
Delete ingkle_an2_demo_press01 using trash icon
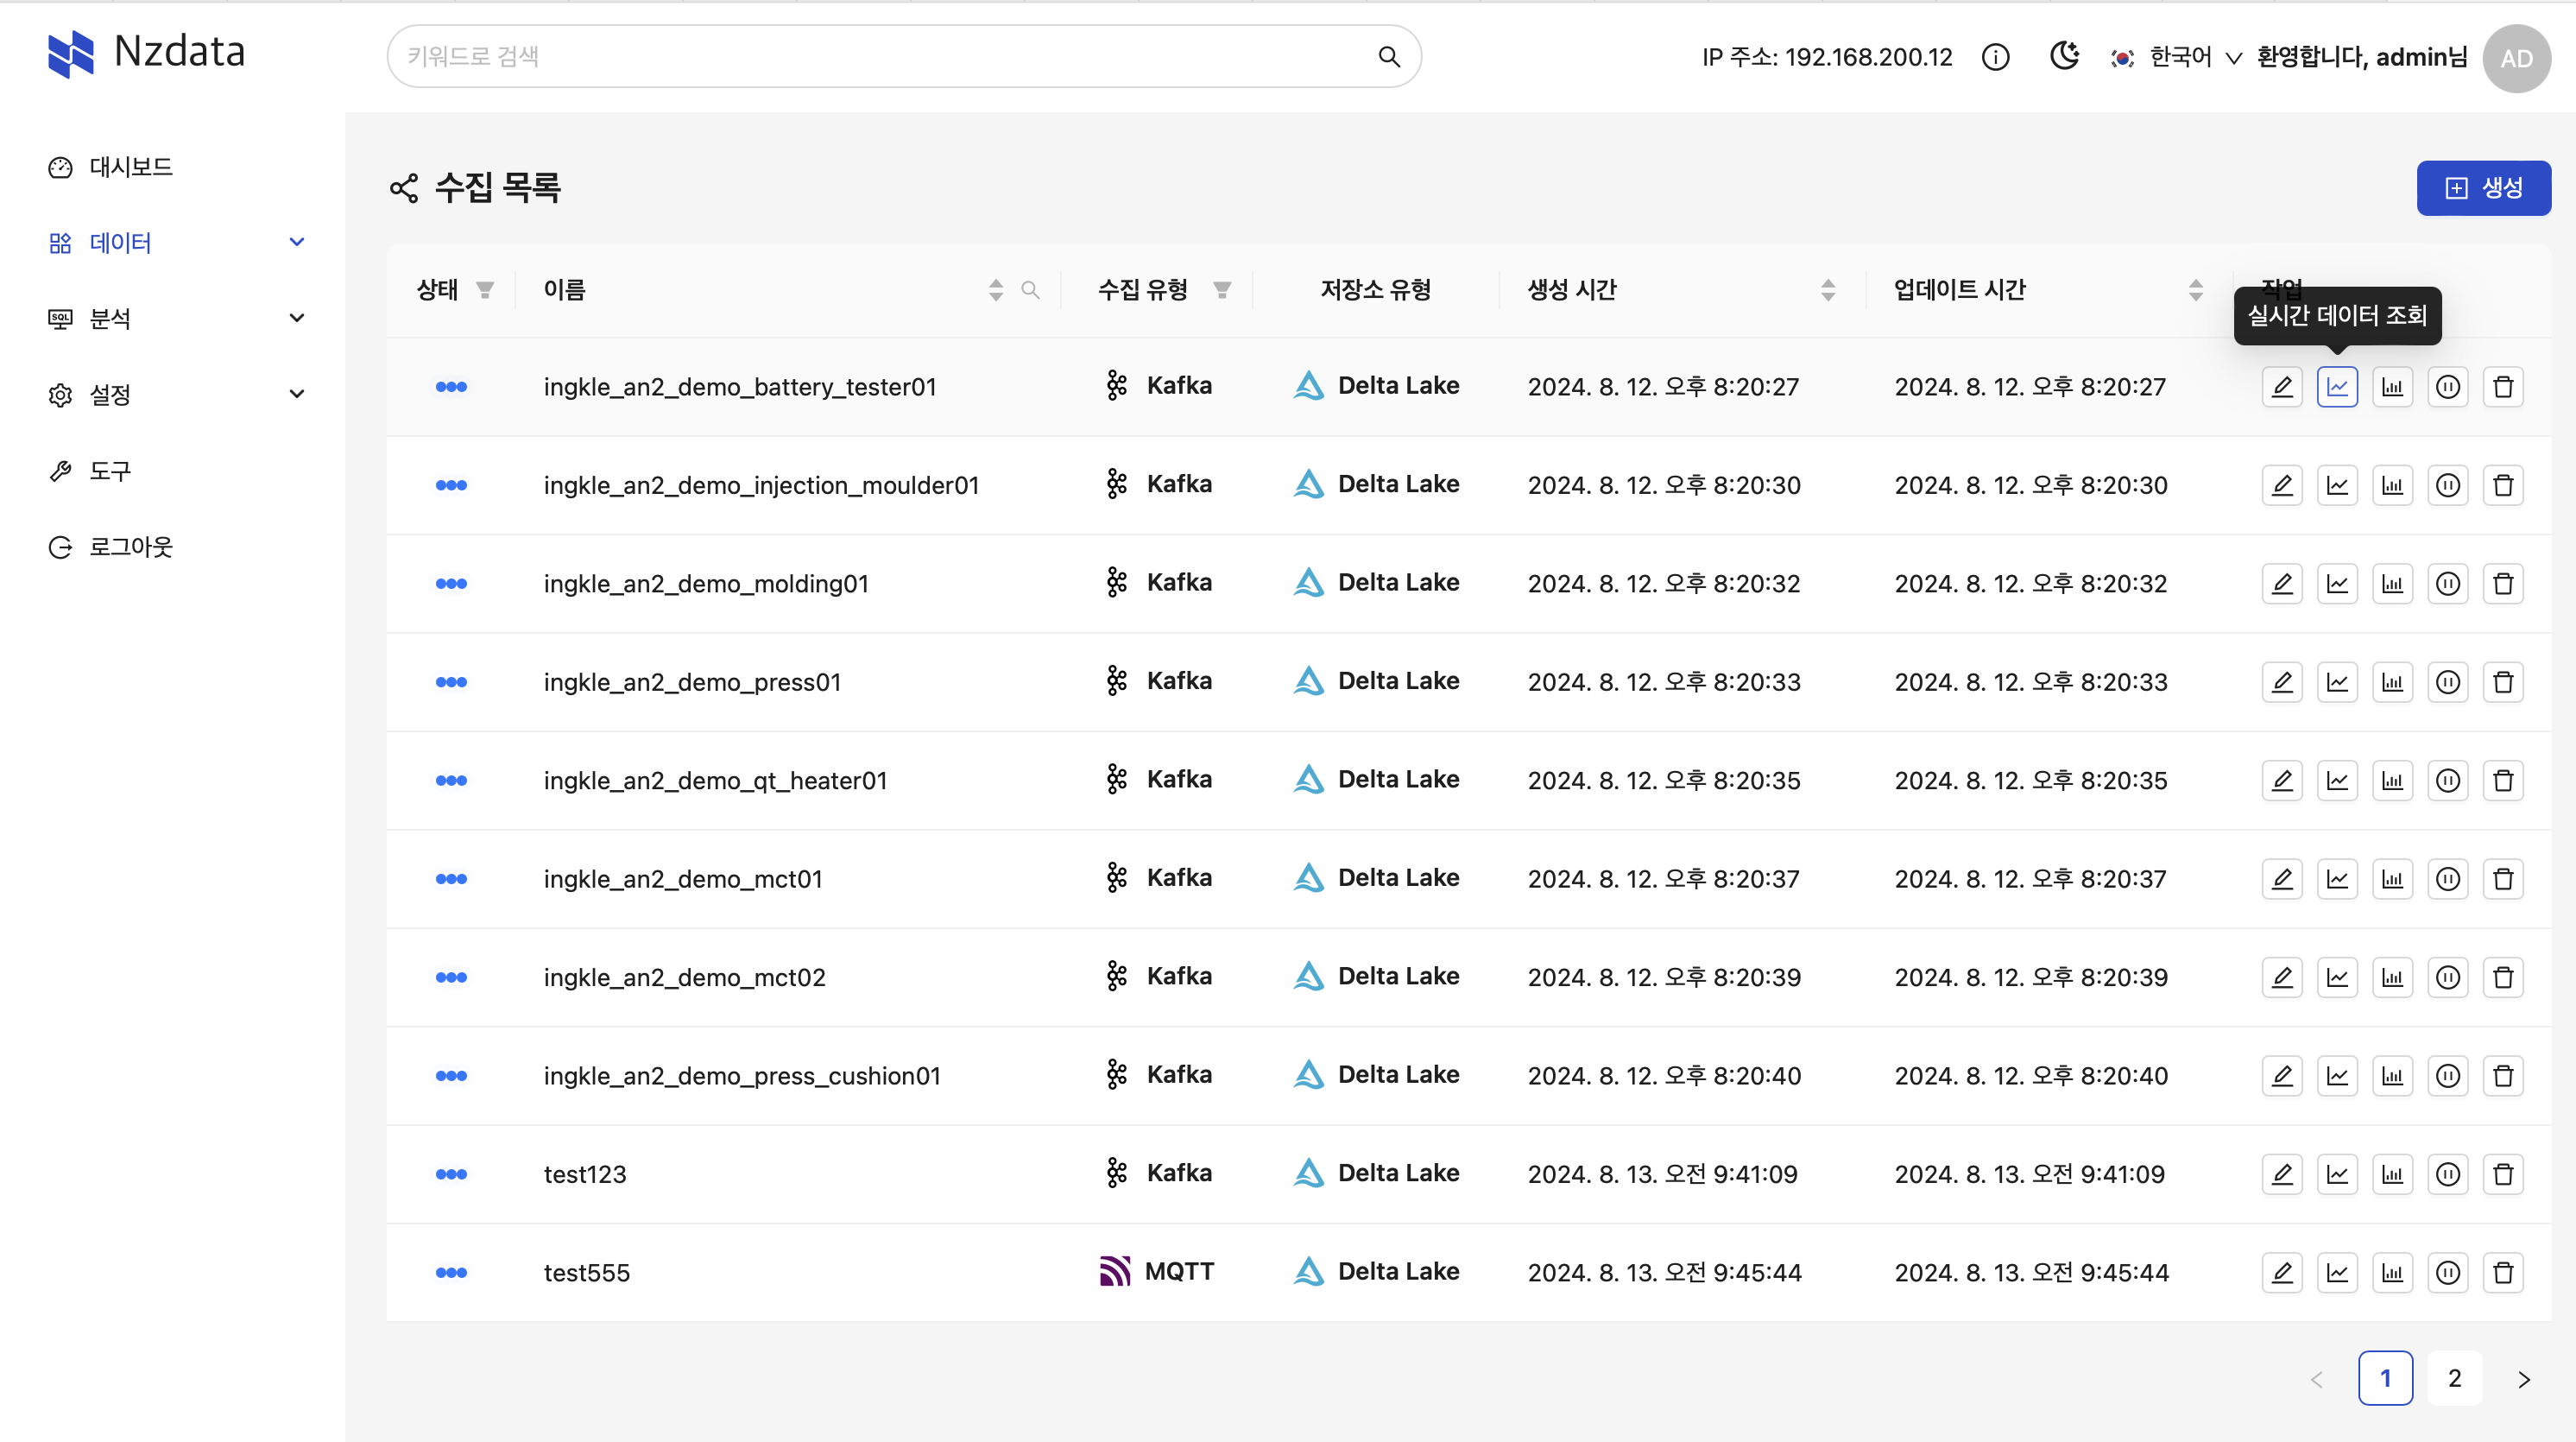tap(2503, 682)
